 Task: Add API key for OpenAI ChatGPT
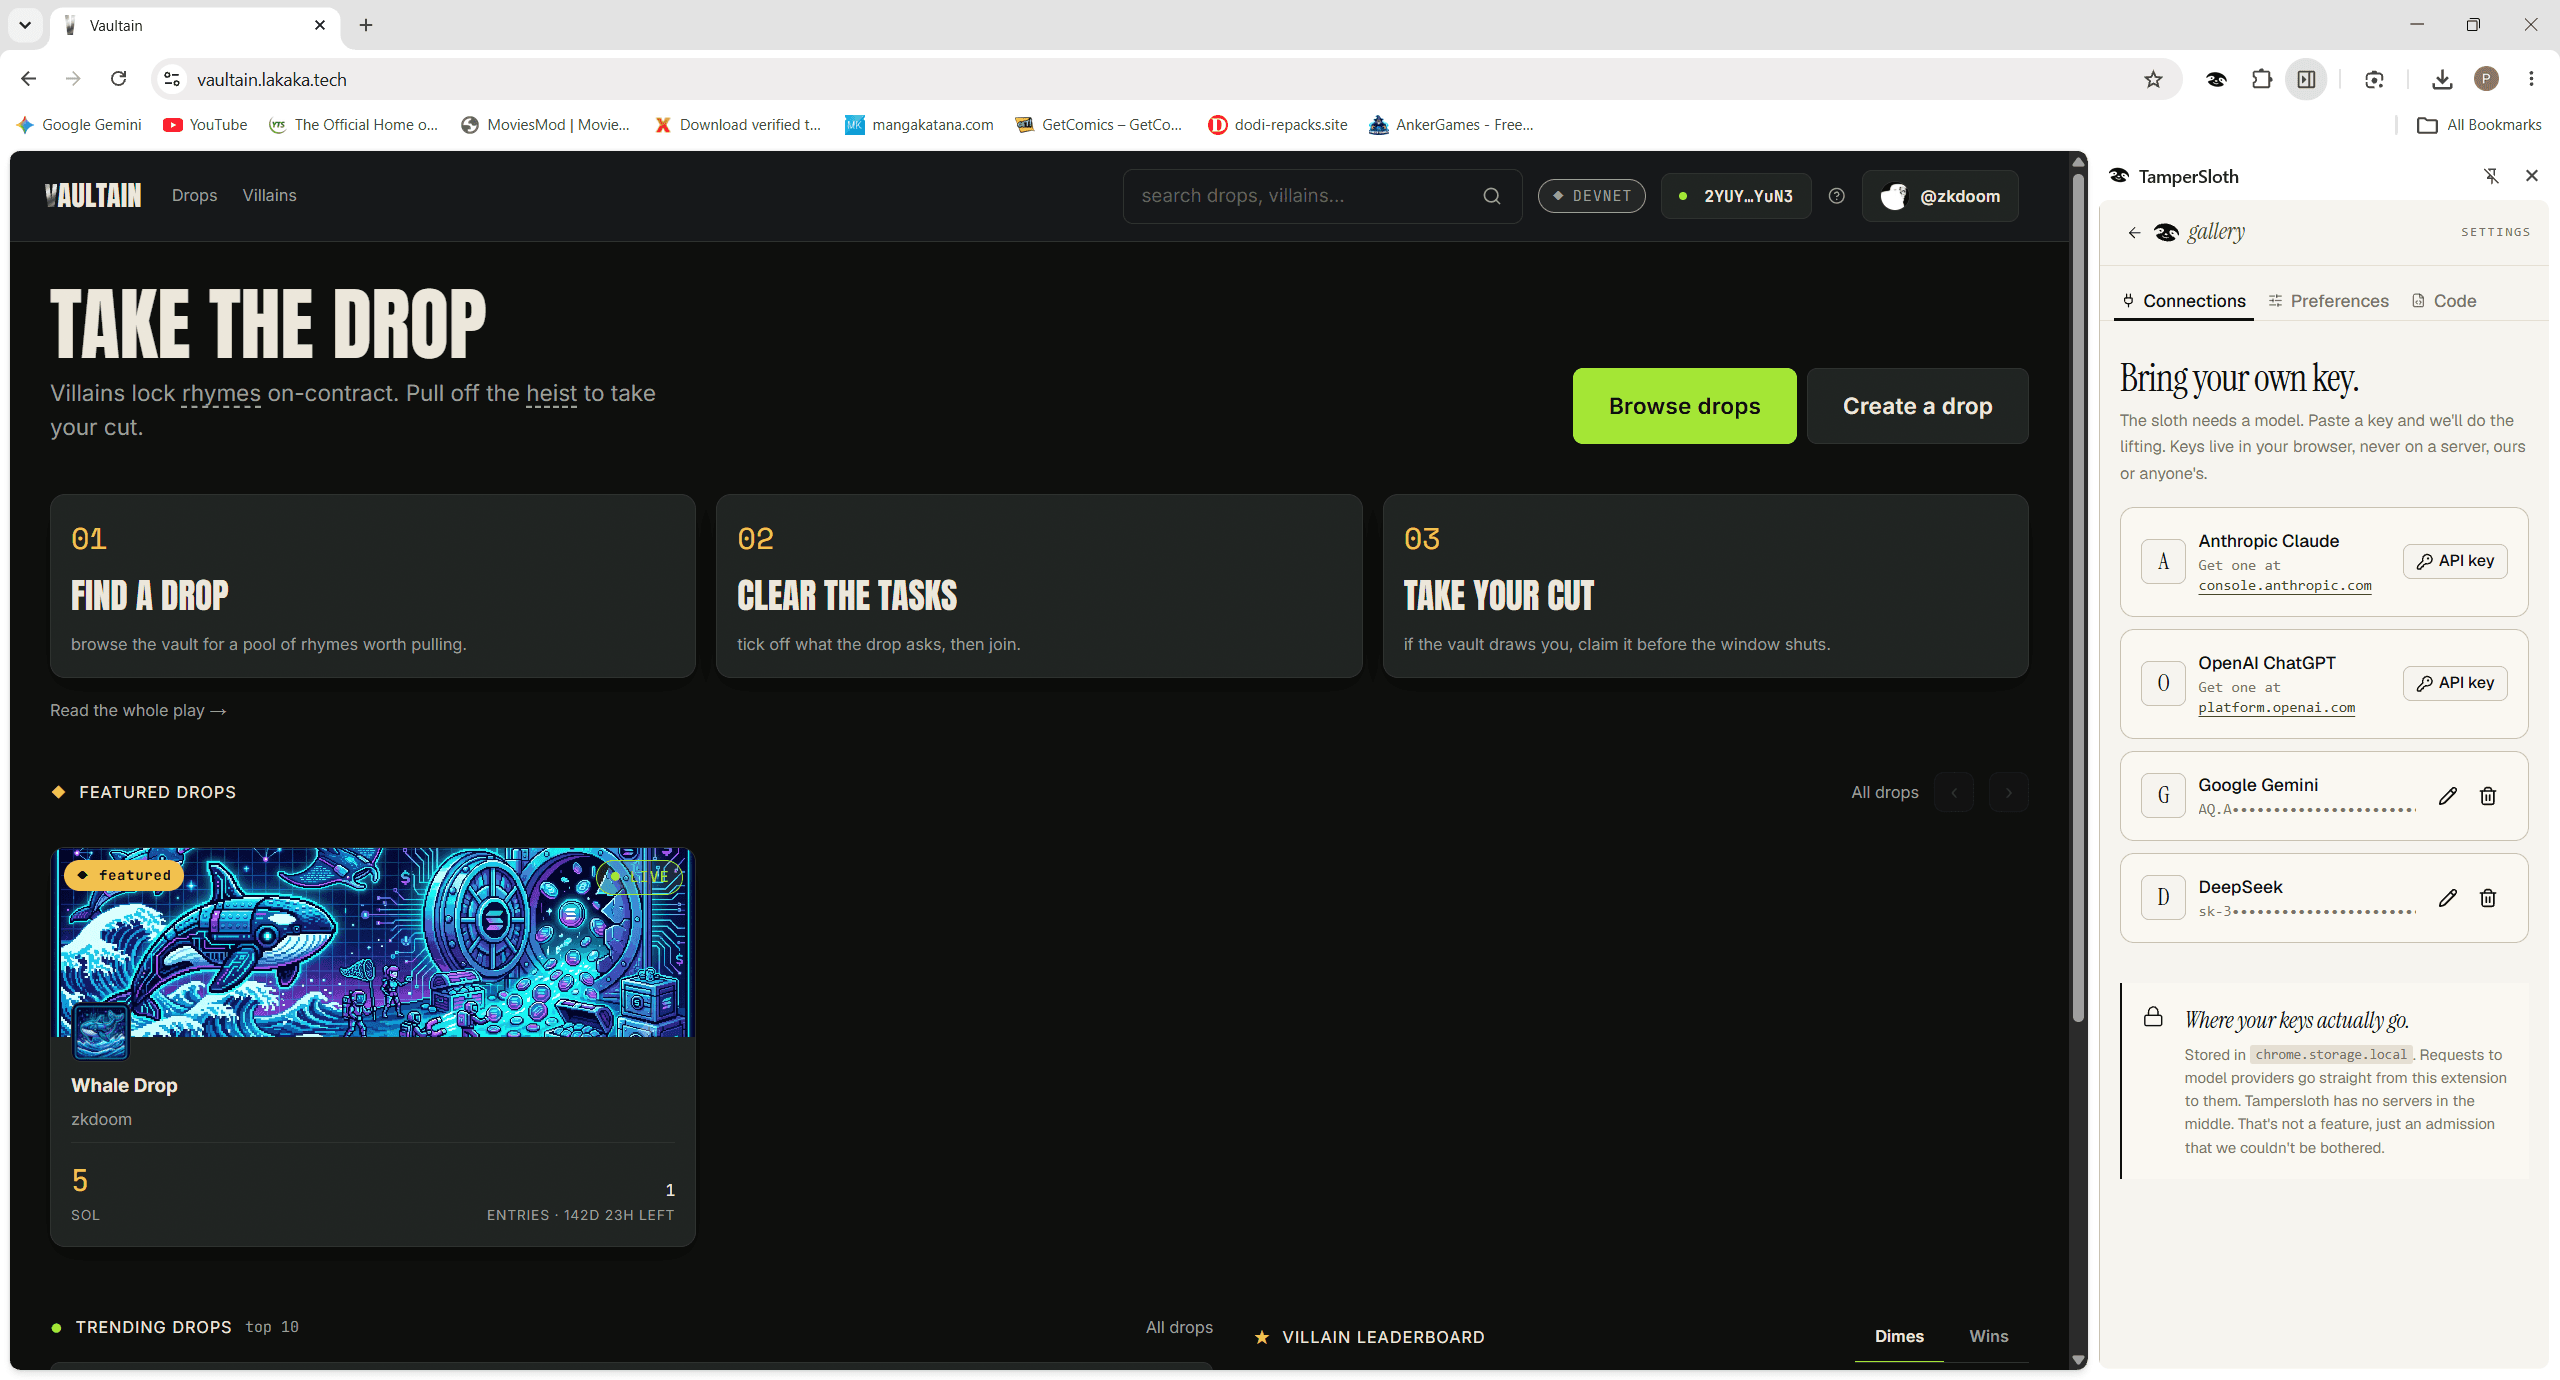pos(2455,683)
